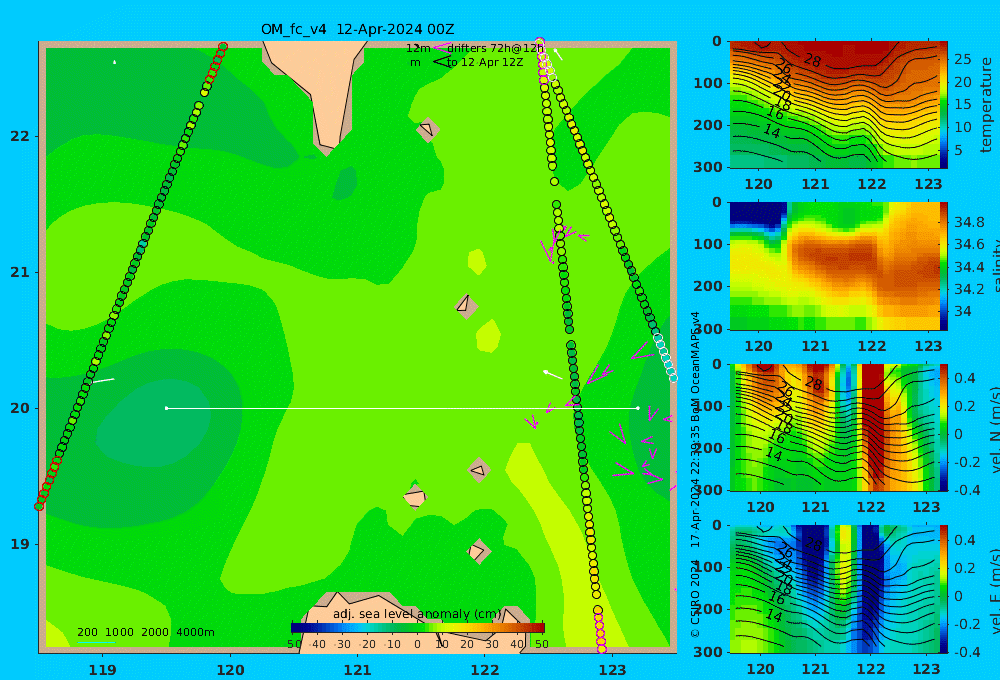
Task: Click the northward velocity section plot
Action: click(x=834, y=427)
